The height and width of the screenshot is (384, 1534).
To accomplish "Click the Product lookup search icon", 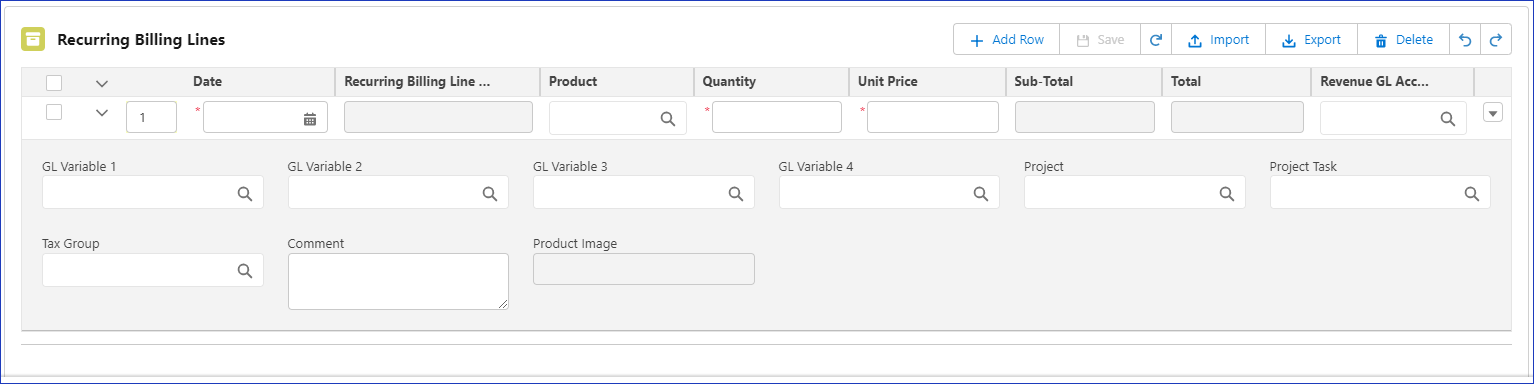I will 667,118.
